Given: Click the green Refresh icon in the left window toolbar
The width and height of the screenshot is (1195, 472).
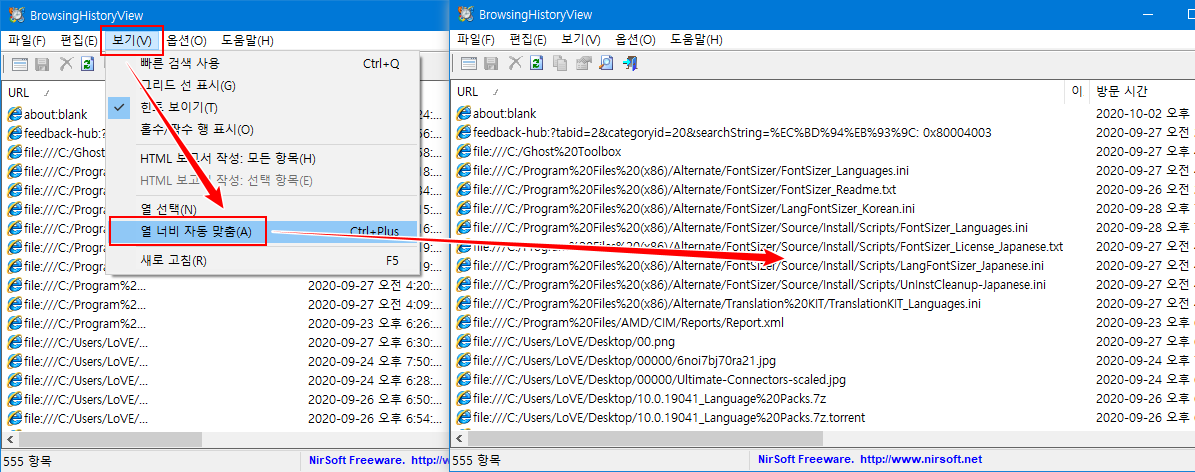Looking at the screenshot, I should (x=88, y=64).
